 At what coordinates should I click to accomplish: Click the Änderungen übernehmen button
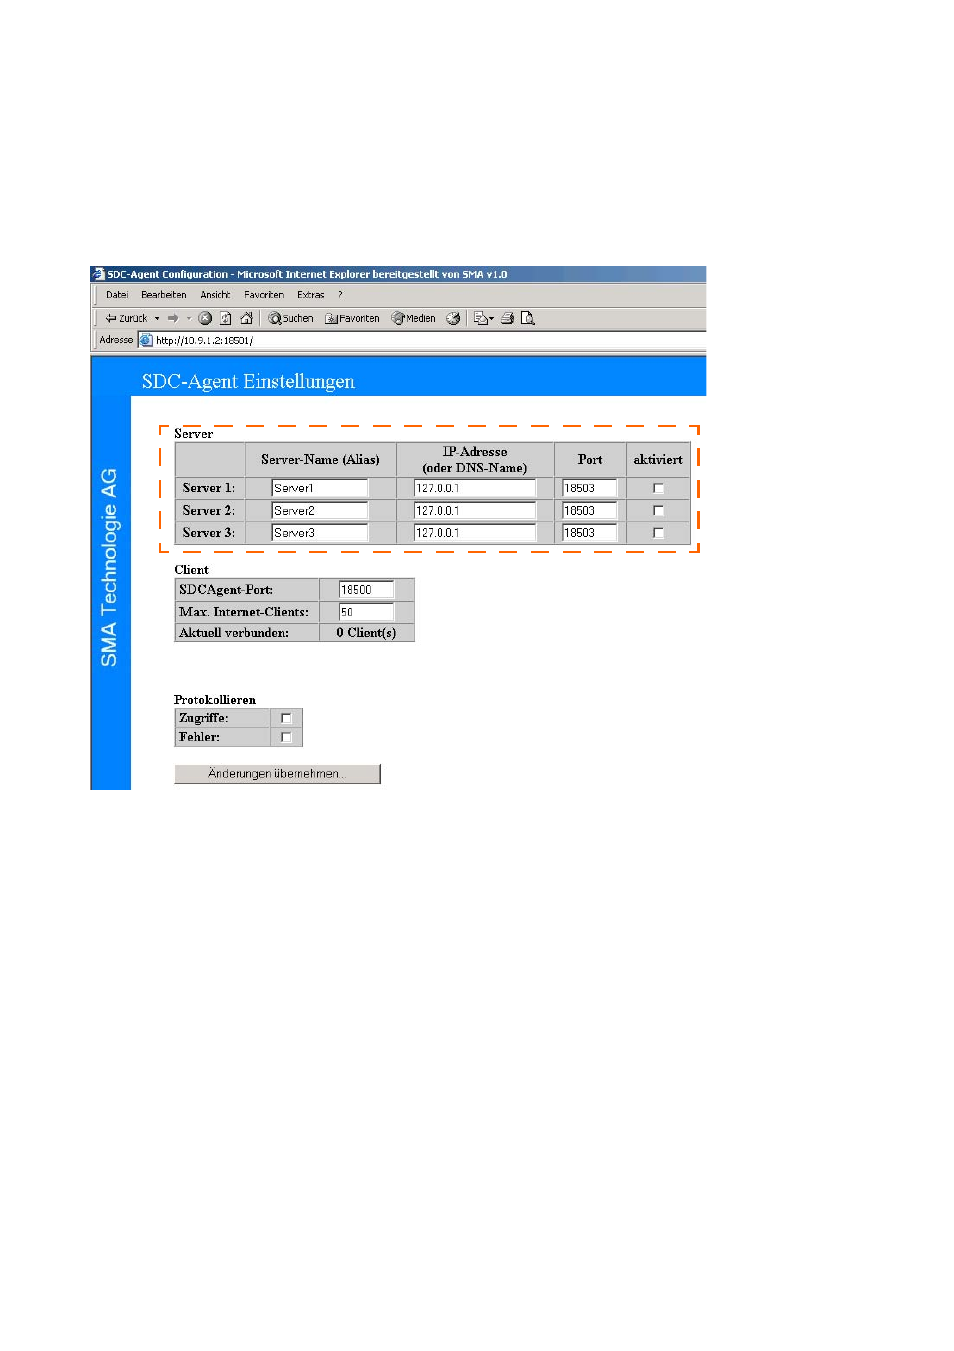[x=277, y=774]
